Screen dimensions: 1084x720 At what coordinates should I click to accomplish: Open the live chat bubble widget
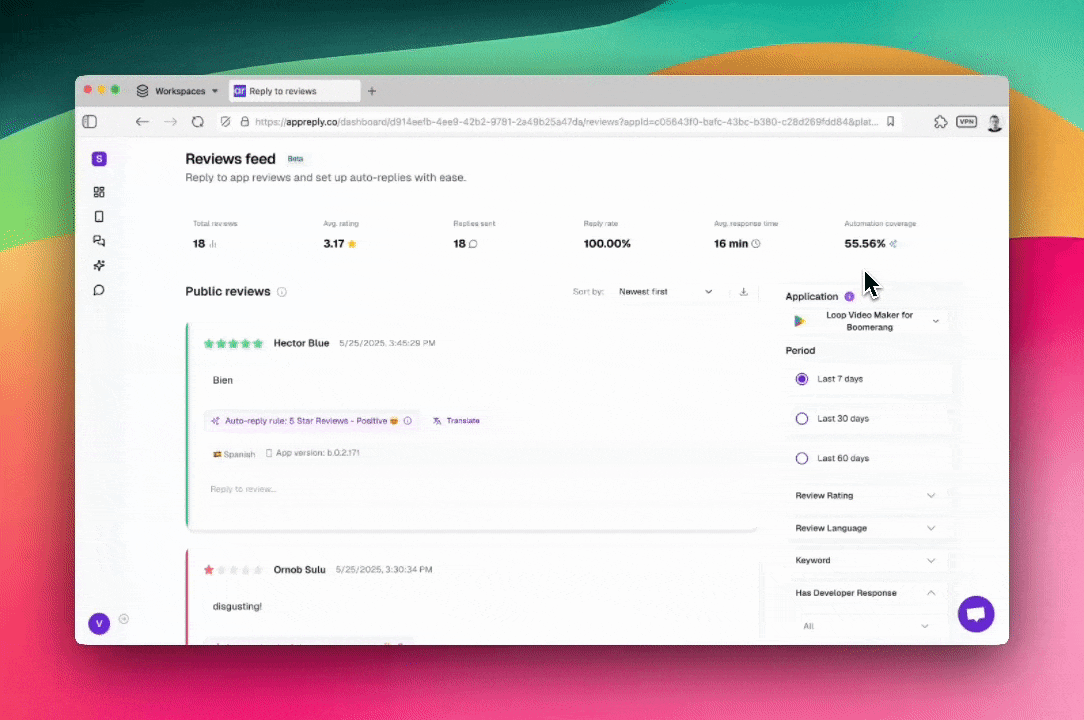coord(976,613)
